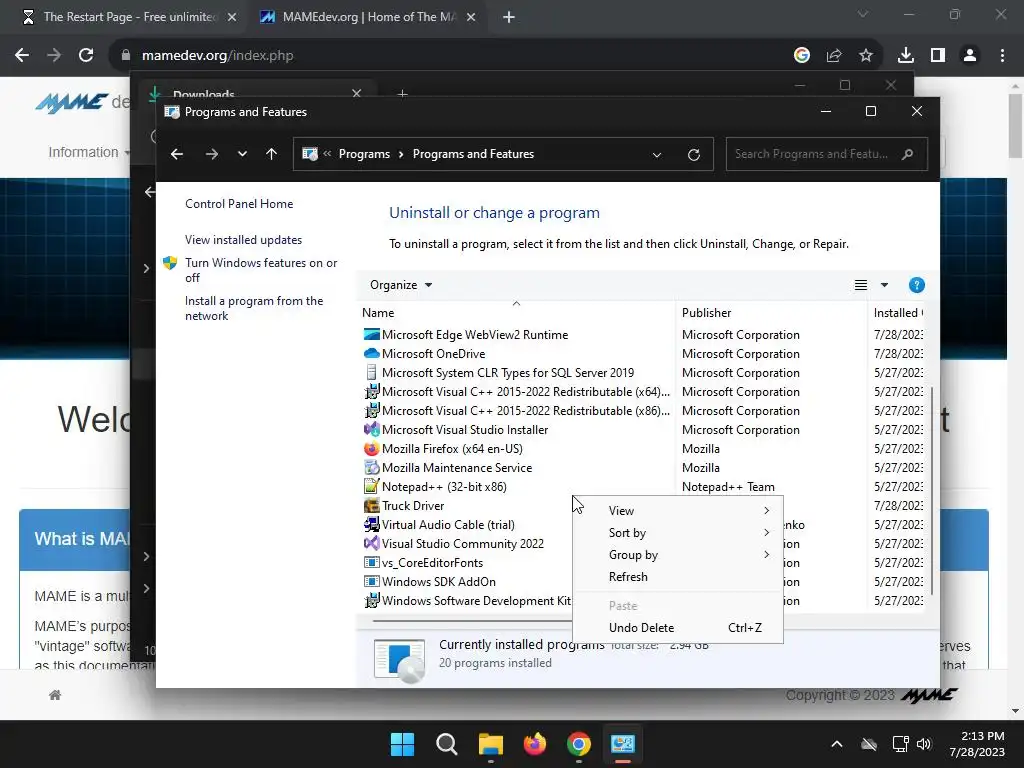Sort by the Publisher column header

pyautogui.click(x=771, y=313)
